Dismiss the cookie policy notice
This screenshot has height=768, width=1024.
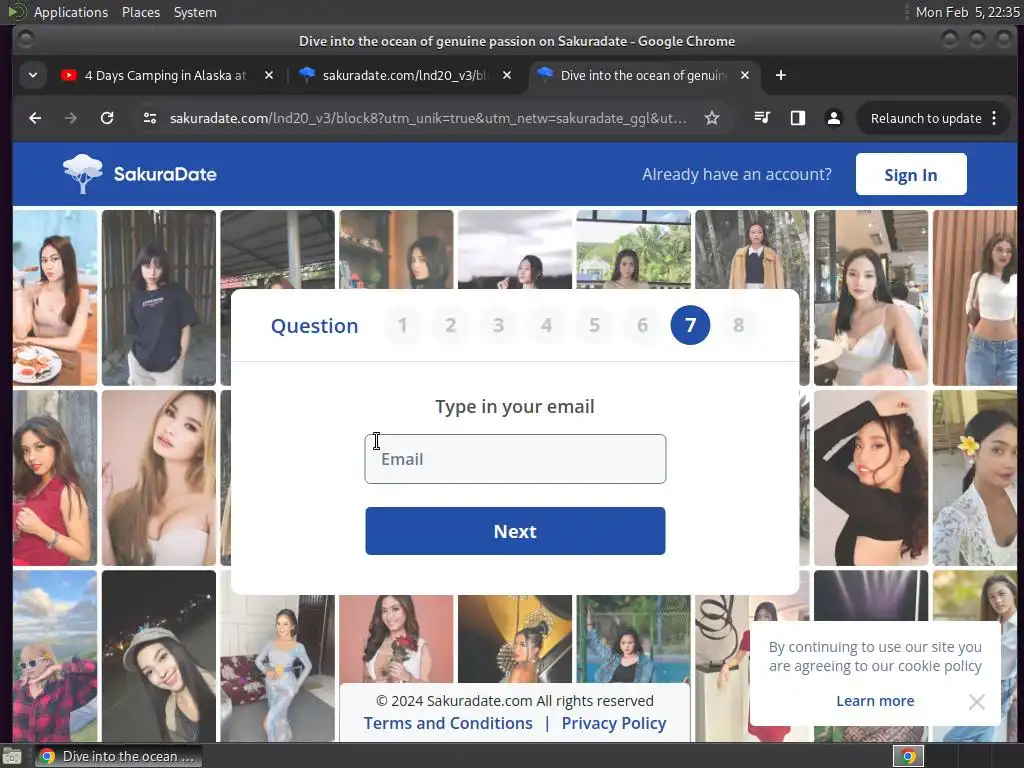tap(976, 701)
